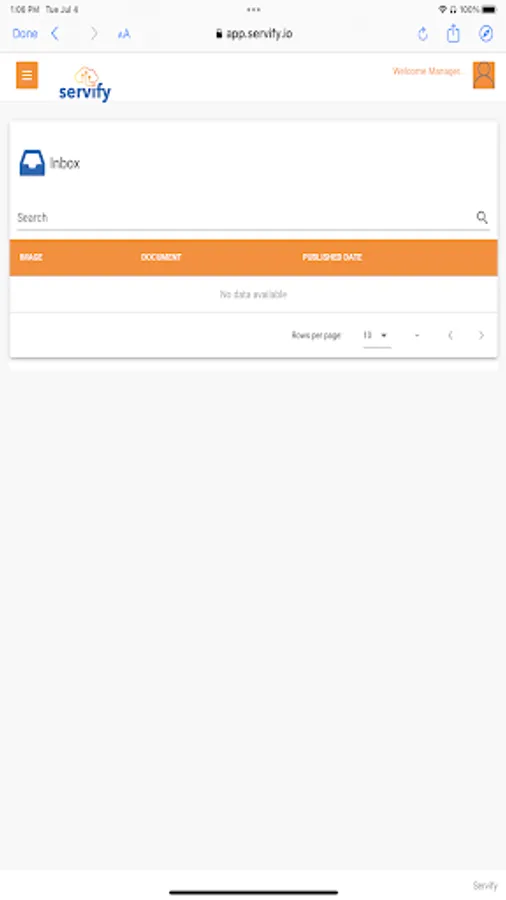This screenshot has width=506, height=900.
Task: Sort by Document column header
Action: pos(161,257)
